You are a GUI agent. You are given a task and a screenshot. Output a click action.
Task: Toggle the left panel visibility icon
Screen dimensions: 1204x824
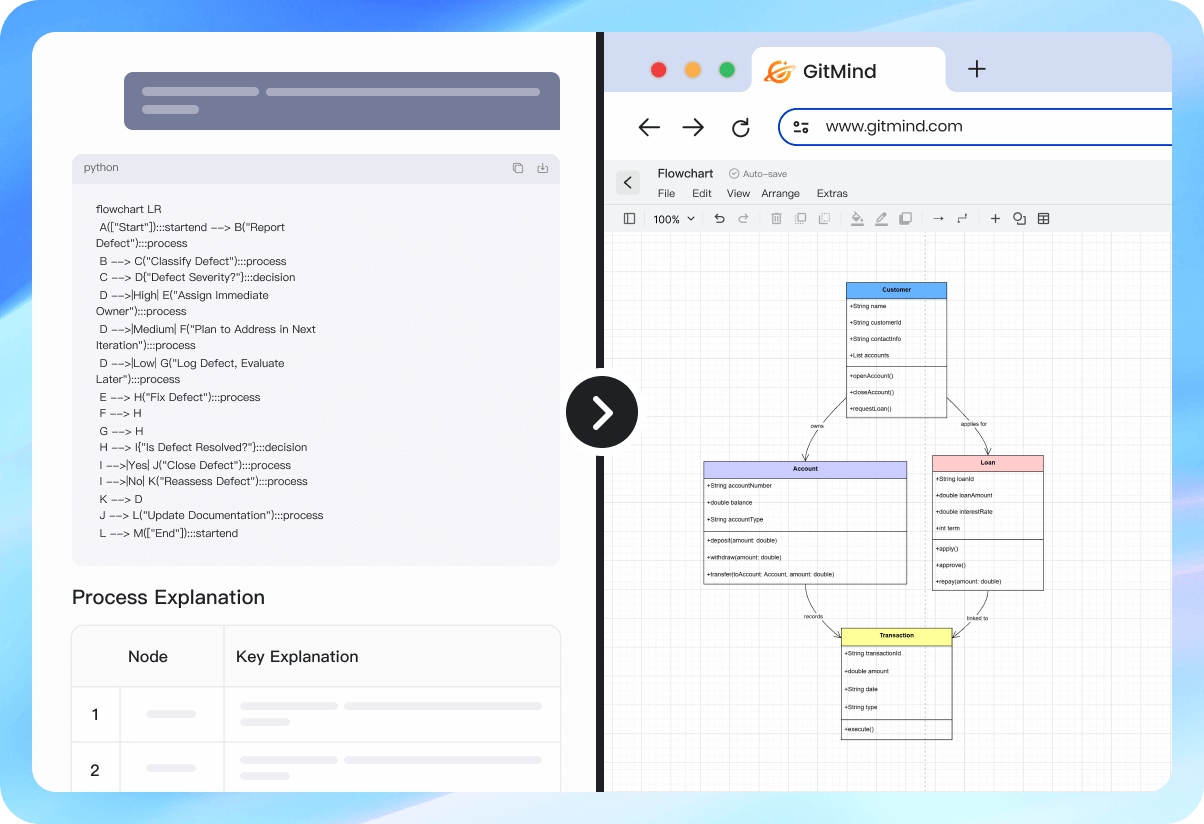[x=629, y=218]
